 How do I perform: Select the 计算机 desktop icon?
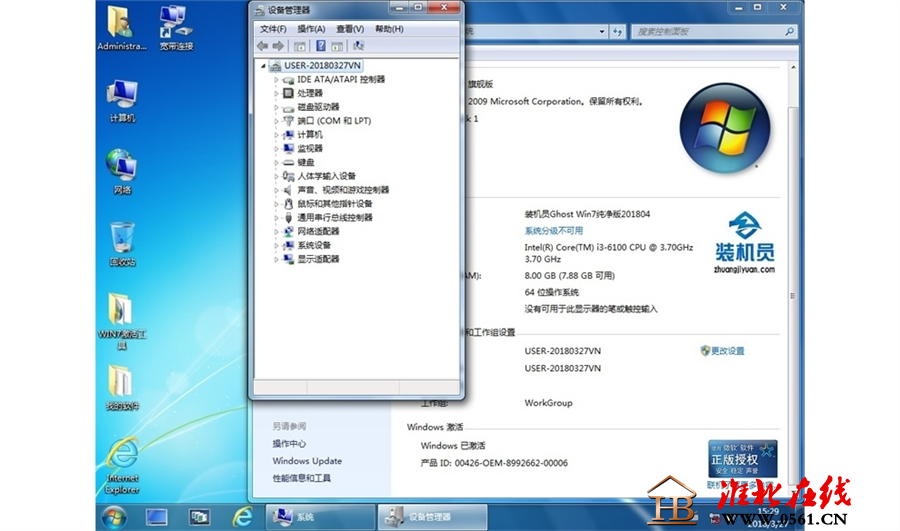click(x=122, y=95)
